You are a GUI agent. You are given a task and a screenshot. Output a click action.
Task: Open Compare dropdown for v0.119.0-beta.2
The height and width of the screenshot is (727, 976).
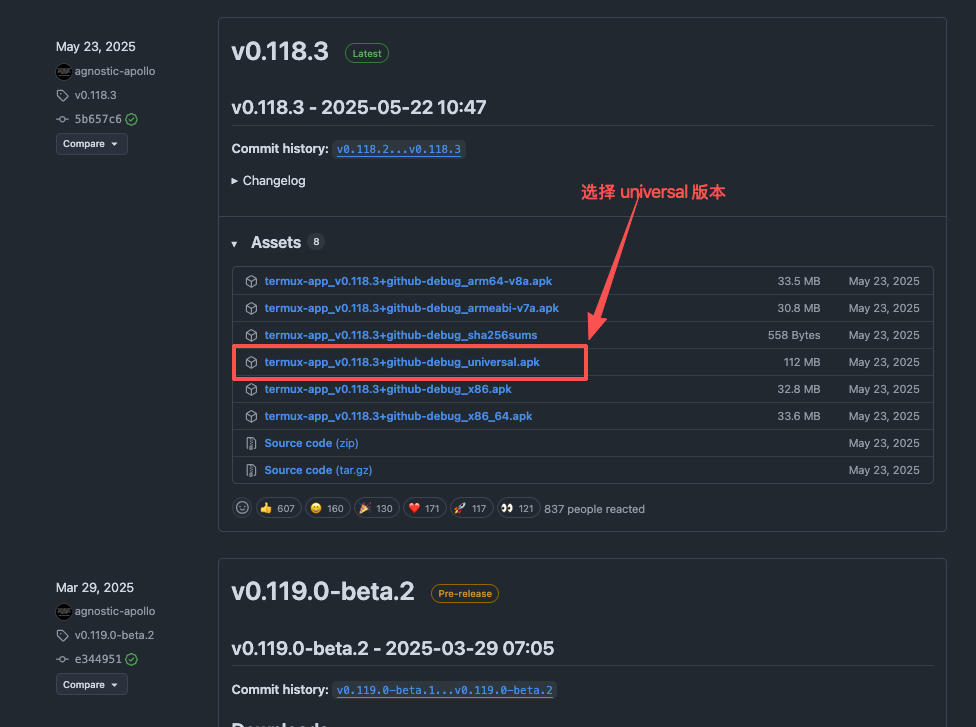coord(92,684)
